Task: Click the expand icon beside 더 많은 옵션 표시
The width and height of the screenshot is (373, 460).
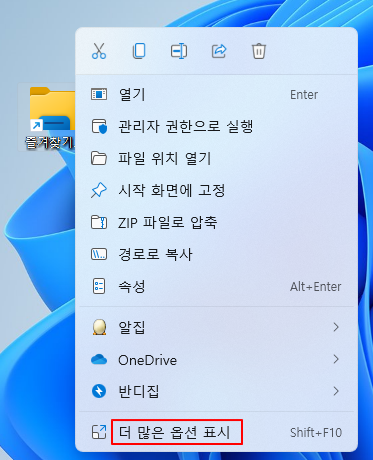Action: coord(99,432)
